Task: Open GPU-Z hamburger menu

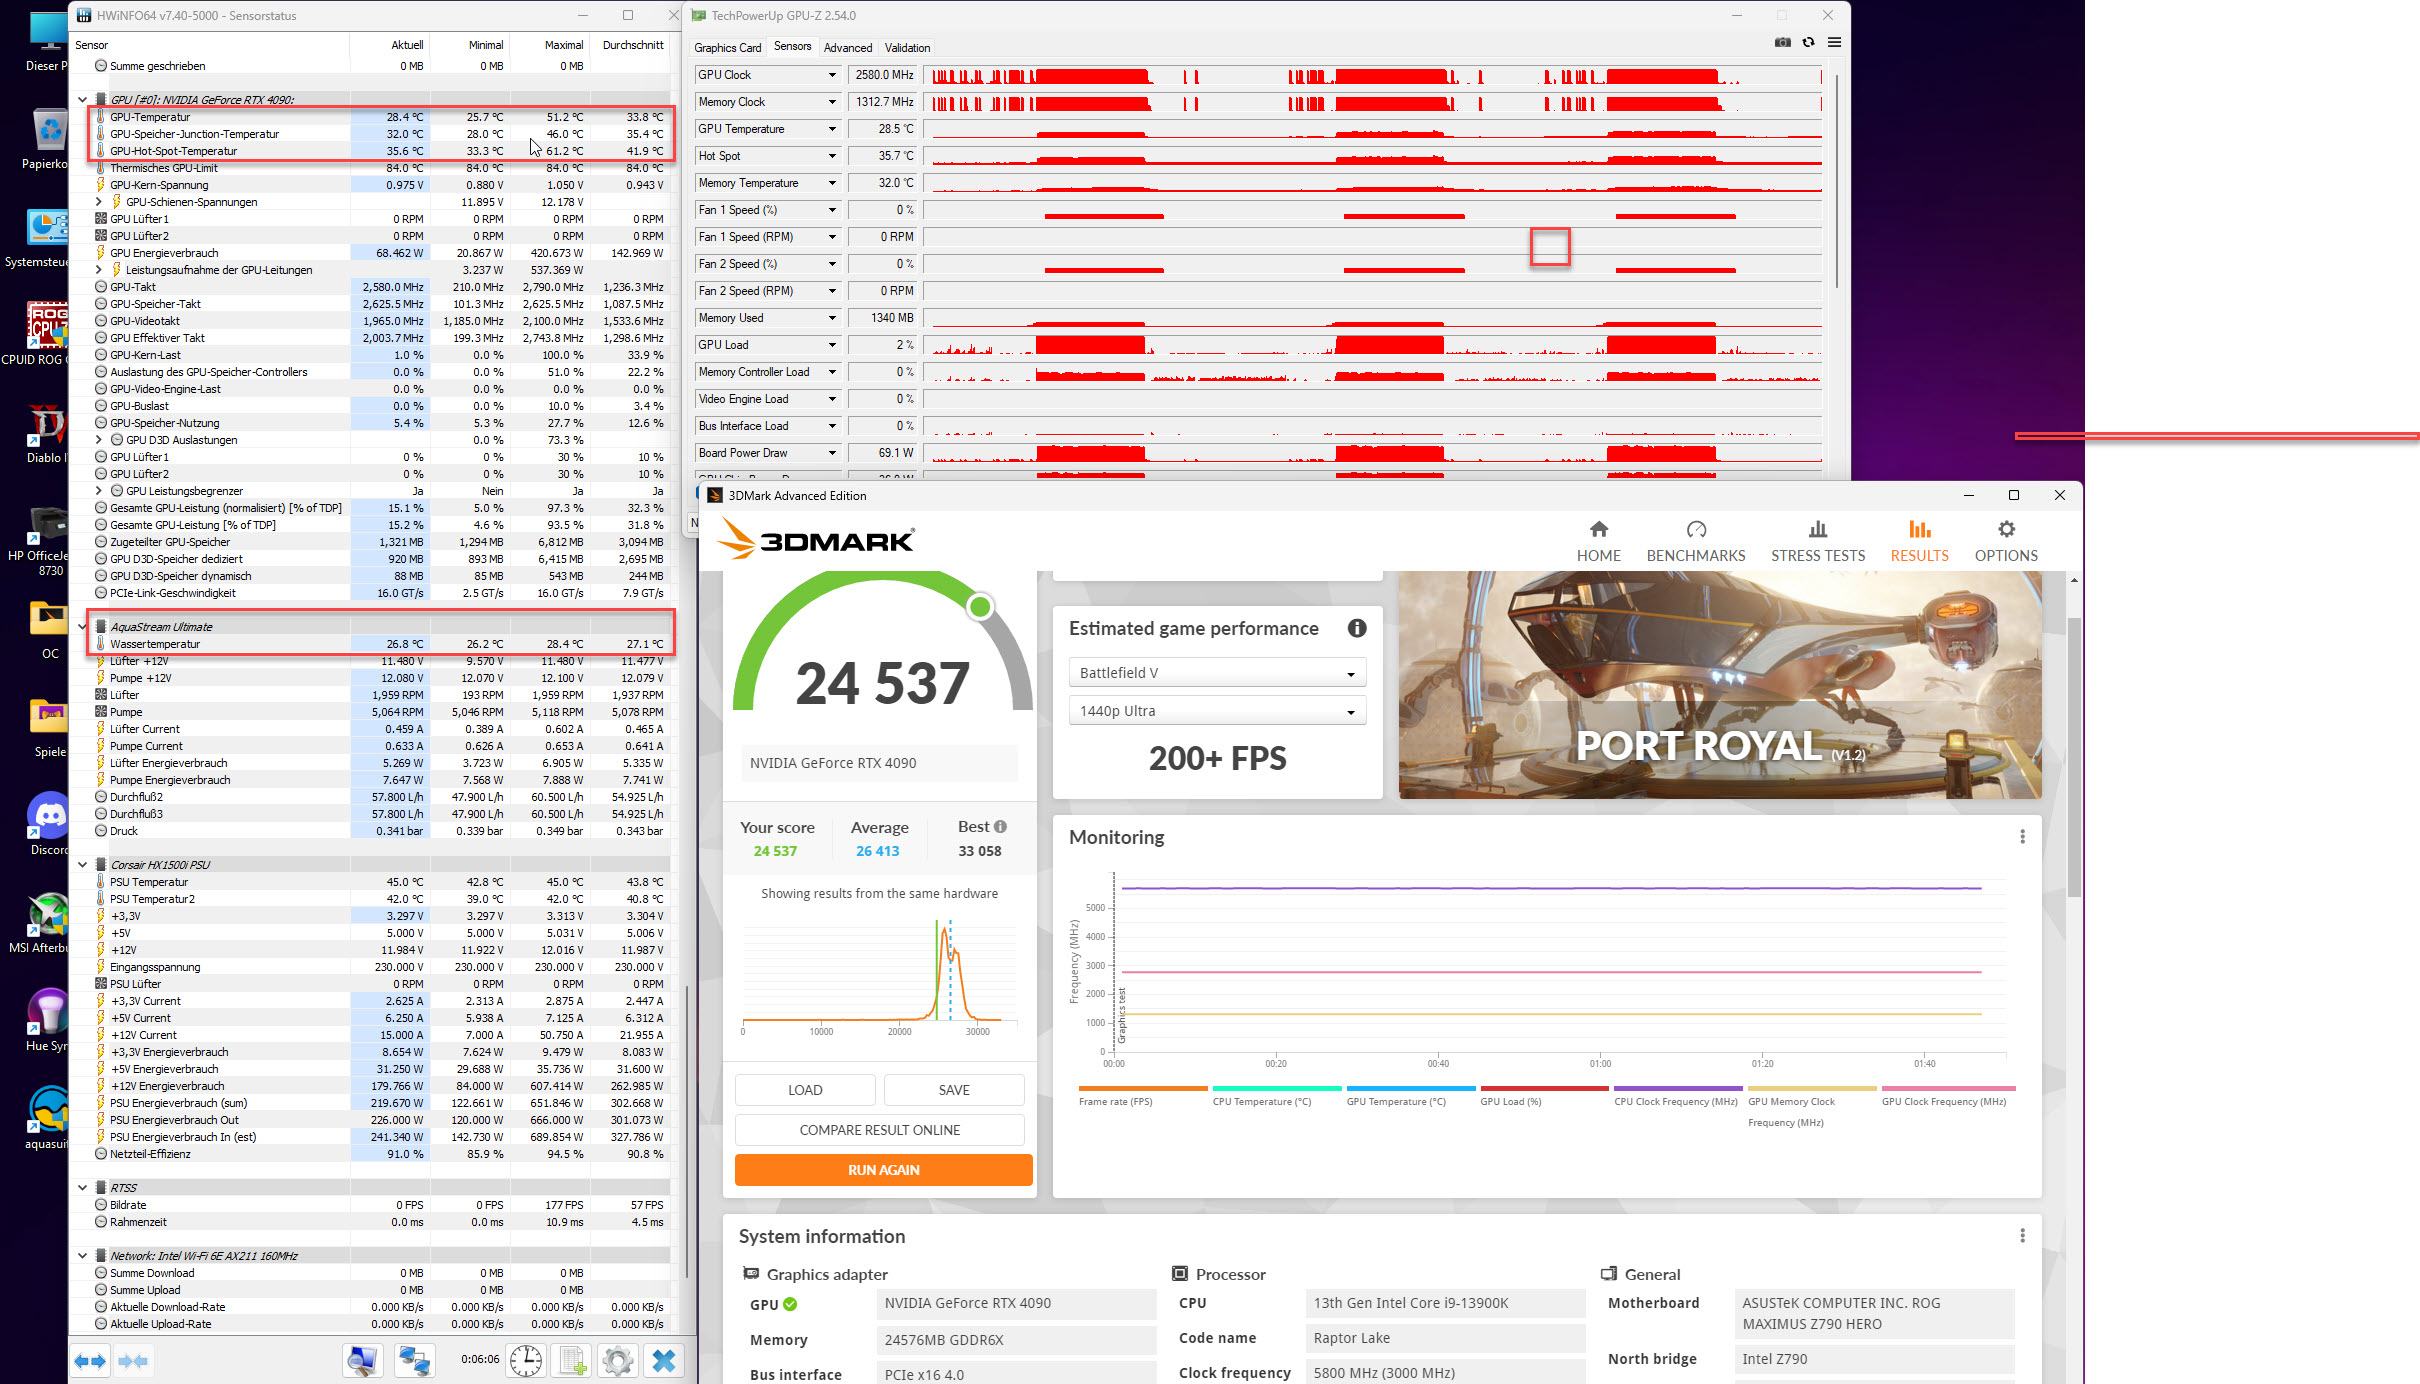Action: [x=1834, y=42]
